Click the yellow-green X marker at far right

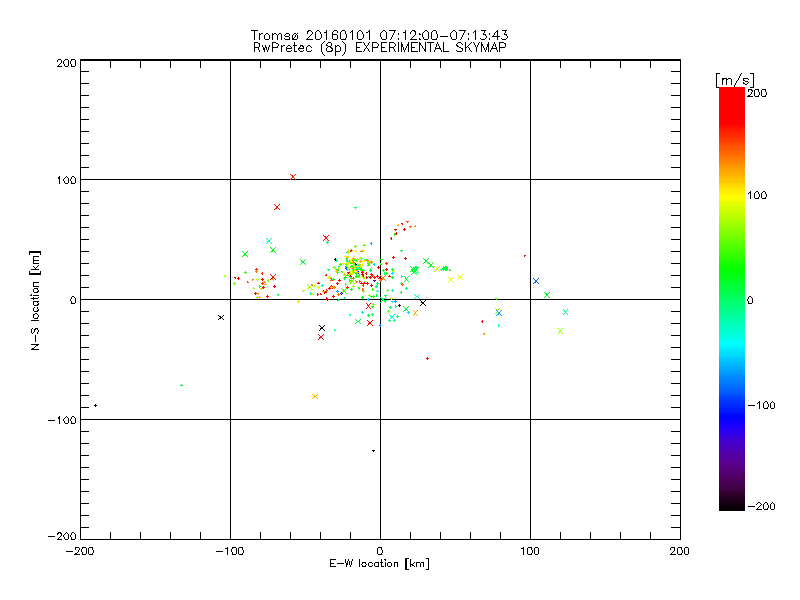(x=560, y=331)
